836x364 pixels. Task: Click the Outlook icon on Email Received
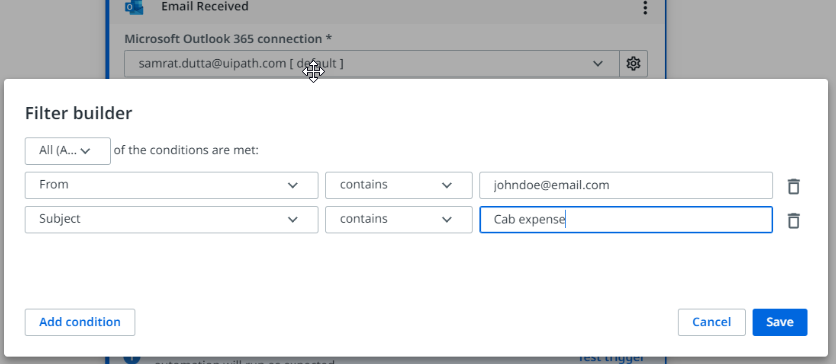(x=134, y=7)
